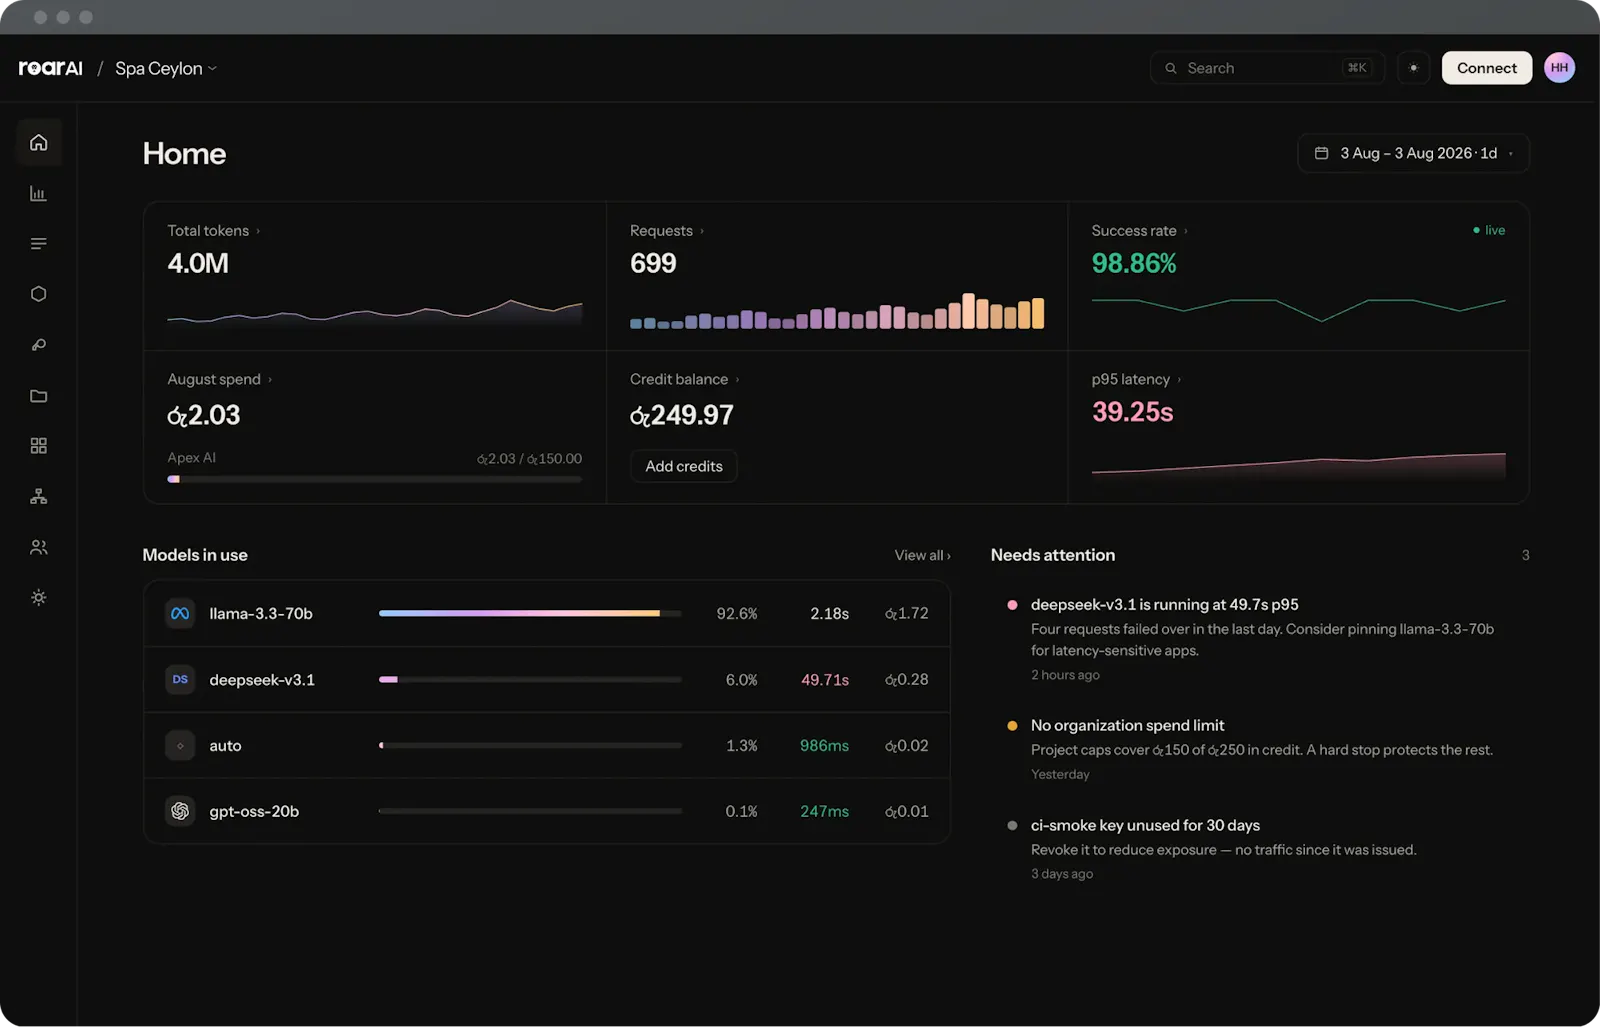Click the Connect button

1486,68
